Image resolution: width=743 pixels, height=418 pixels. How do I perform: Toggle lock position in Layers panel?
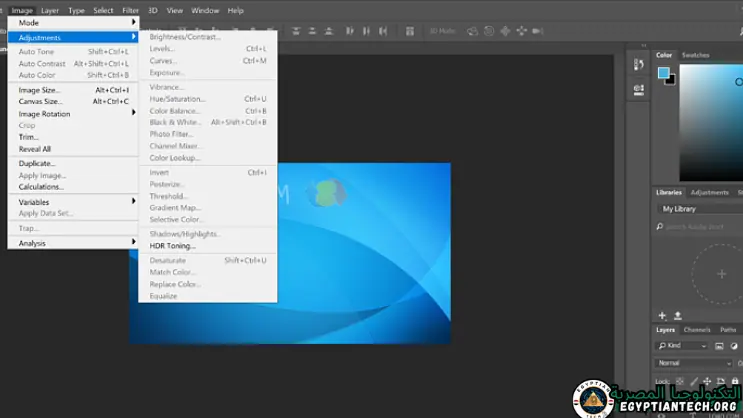coord(705,381)
